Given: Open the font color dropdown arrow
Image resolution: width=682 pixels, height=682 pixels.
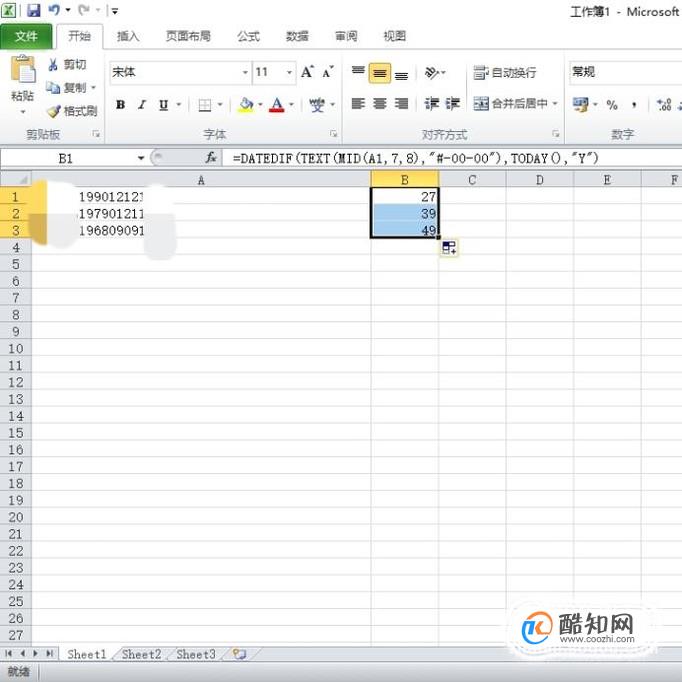Looking at the screenshot, I should [291, 104].
